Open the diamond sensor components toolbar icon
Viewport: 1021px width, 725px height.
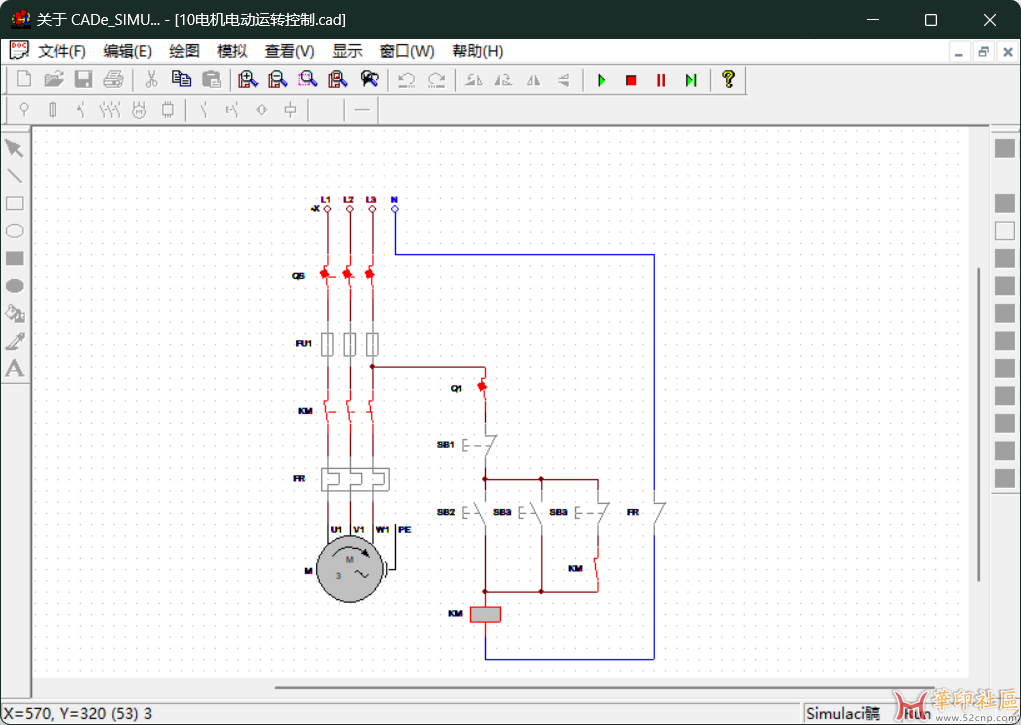(262, 109)
